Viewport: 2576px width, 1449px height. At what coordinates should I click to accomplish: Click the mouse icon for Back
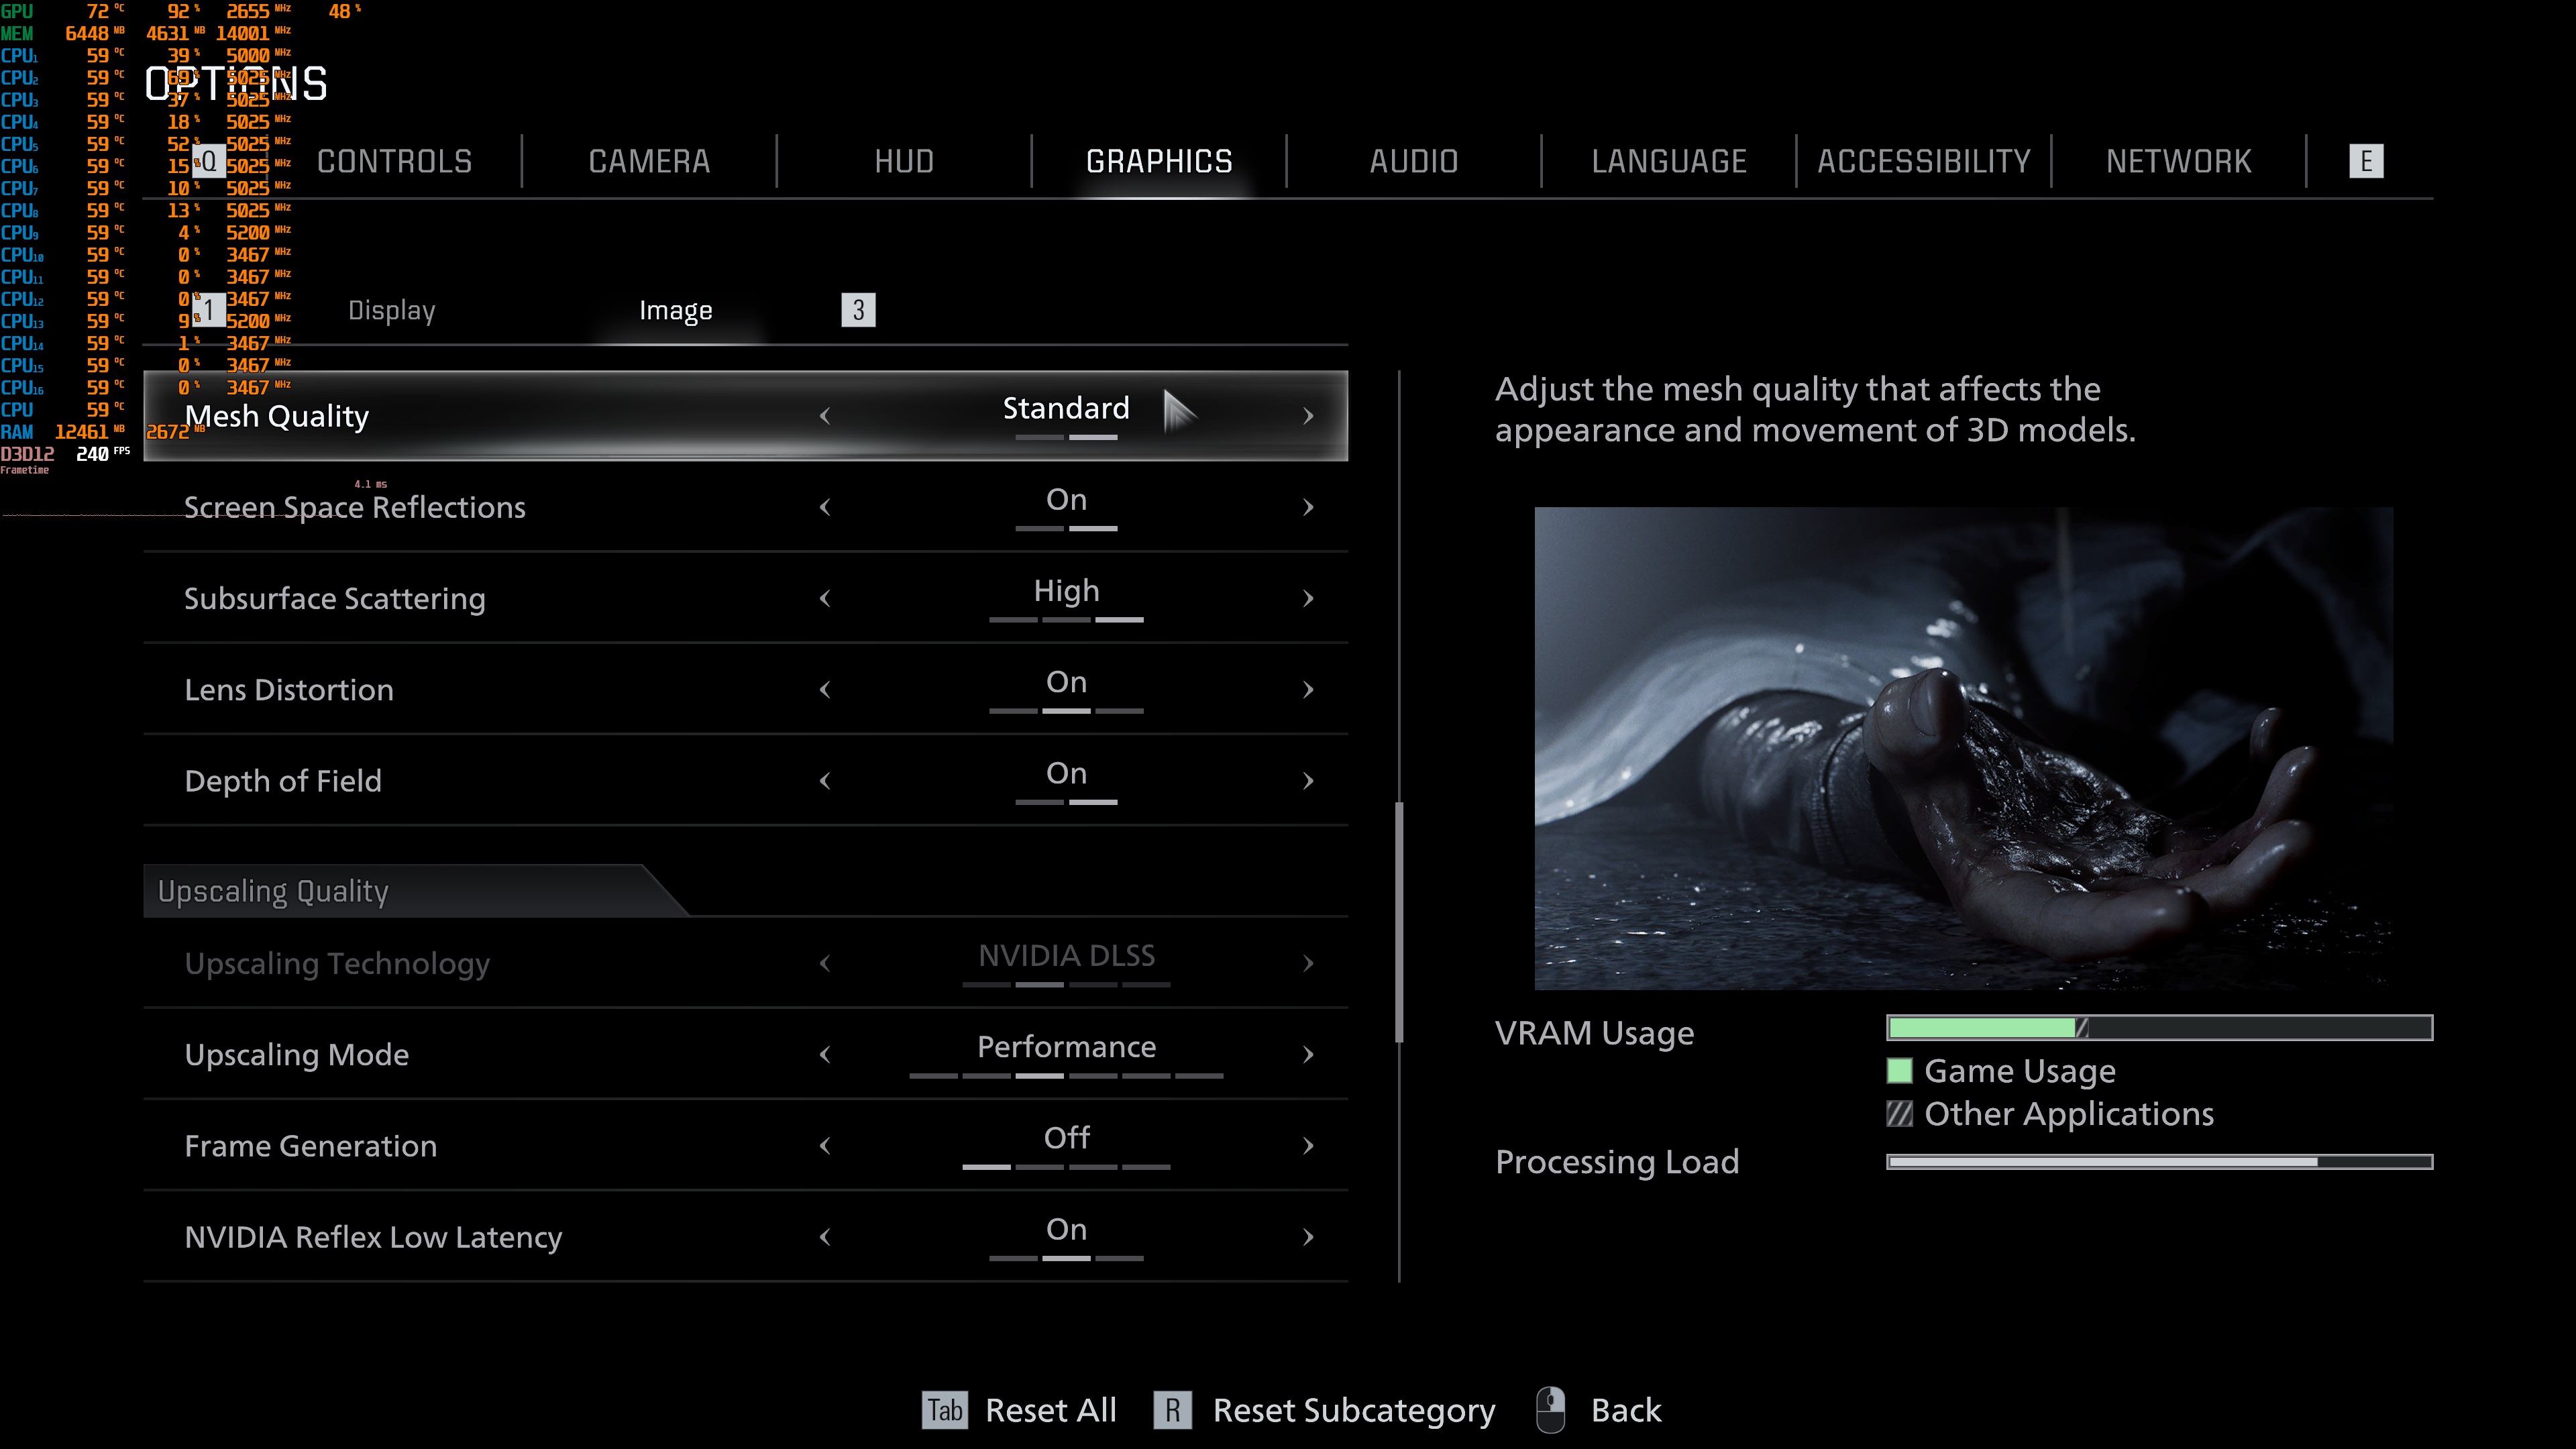(1550, 1410)
